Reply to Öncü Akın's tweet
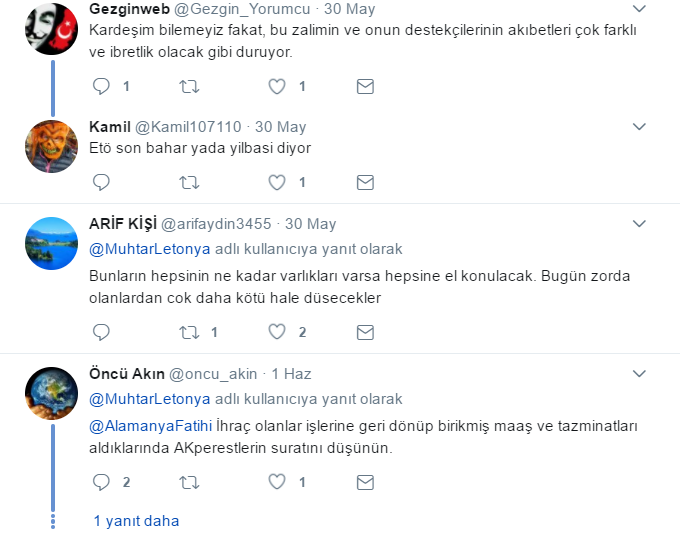Screen dimensions: 680x539 (101, 481)
